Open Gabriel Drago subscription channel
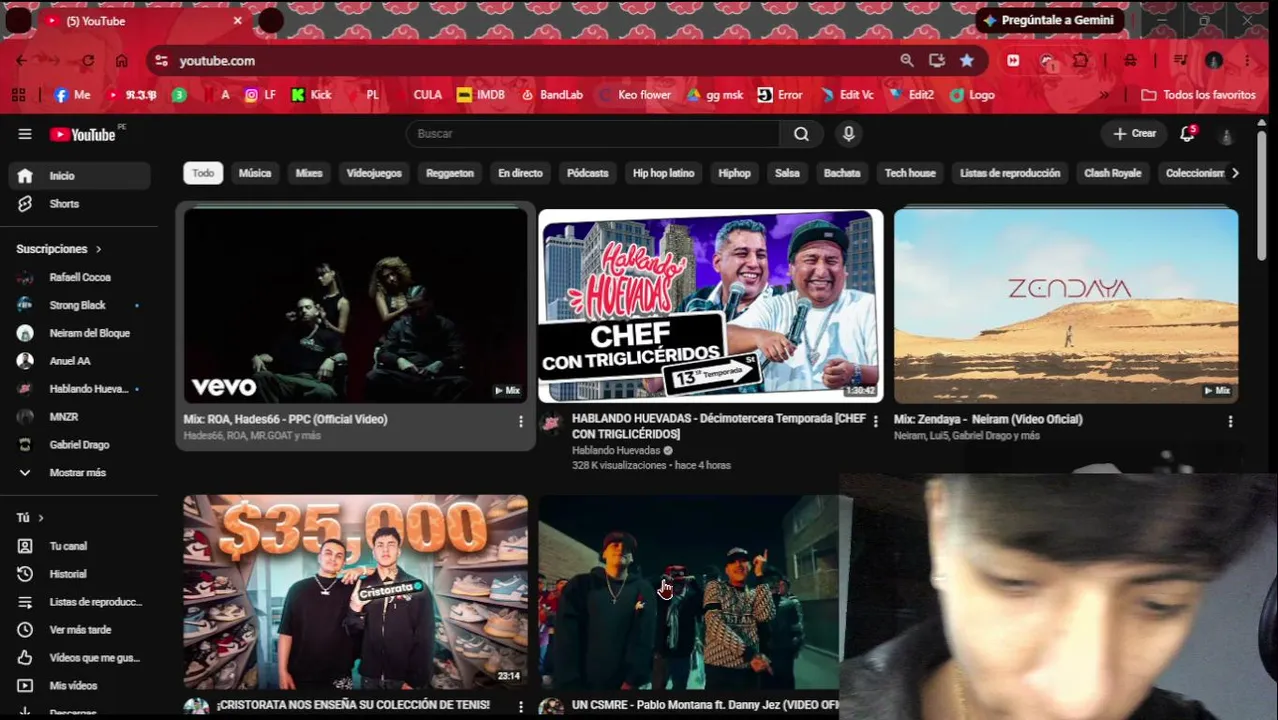This screenshot has height=720, width=1278. pos(80,445)
